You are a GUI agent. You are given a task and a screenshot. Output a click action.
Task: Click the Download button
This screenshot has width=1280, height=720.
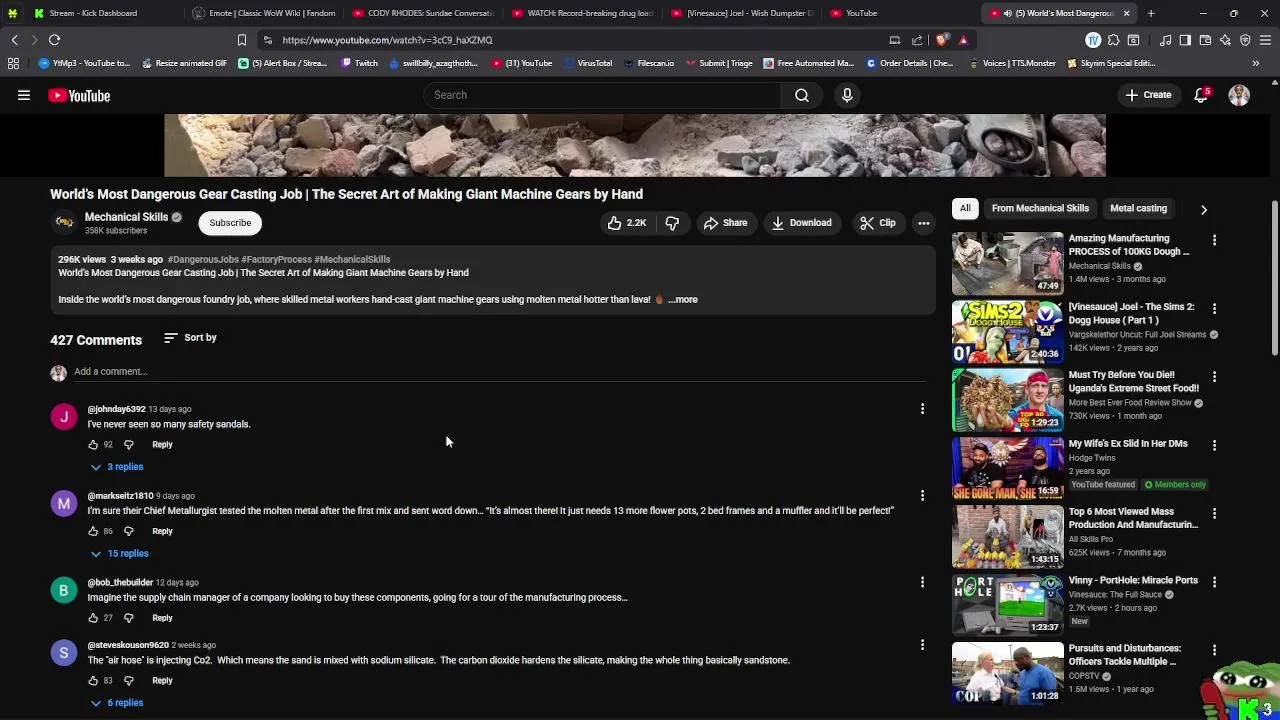pyautogui.click(x=801, y=223)
